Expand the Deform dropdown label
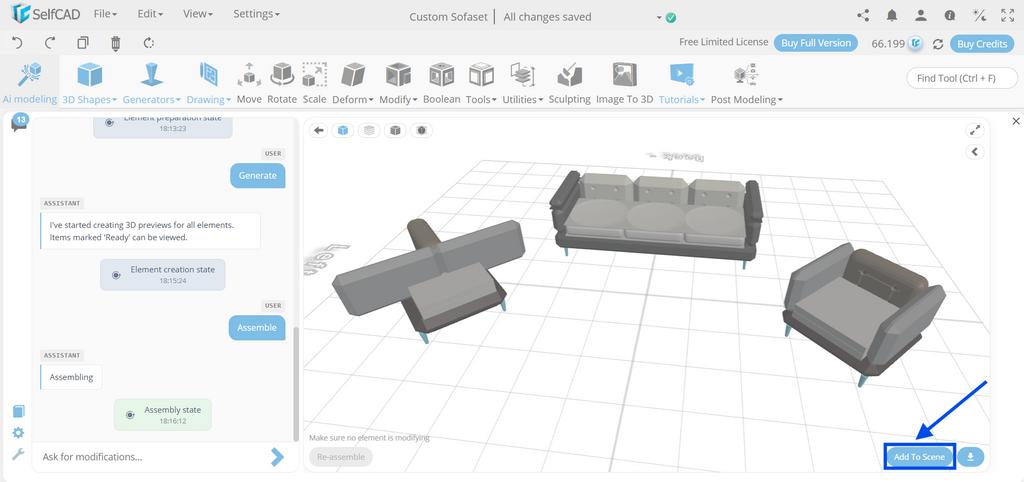Image resolution: width=1024 pixels, height=482 pixels. [x=353, y=100]
